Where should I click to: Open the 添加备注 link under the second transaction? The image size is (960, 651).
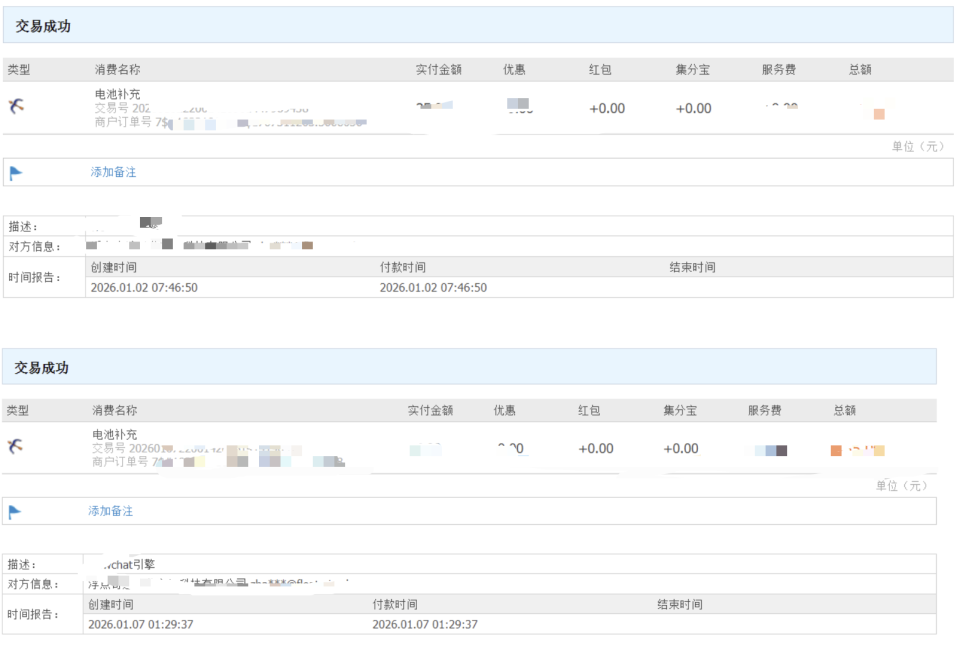click(110, 510)
